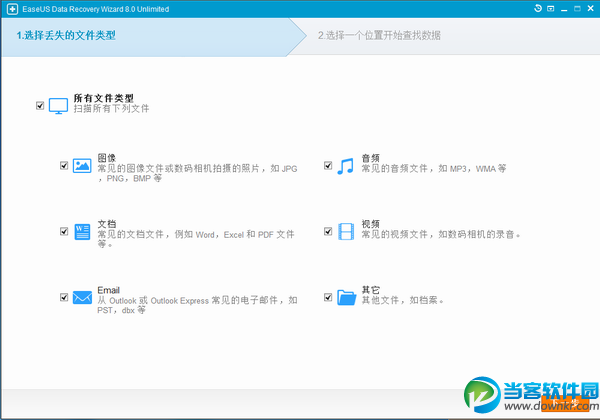Click the 其他文件，如档案 description
The height and width of the screenshot is (420, 600).
403,300
